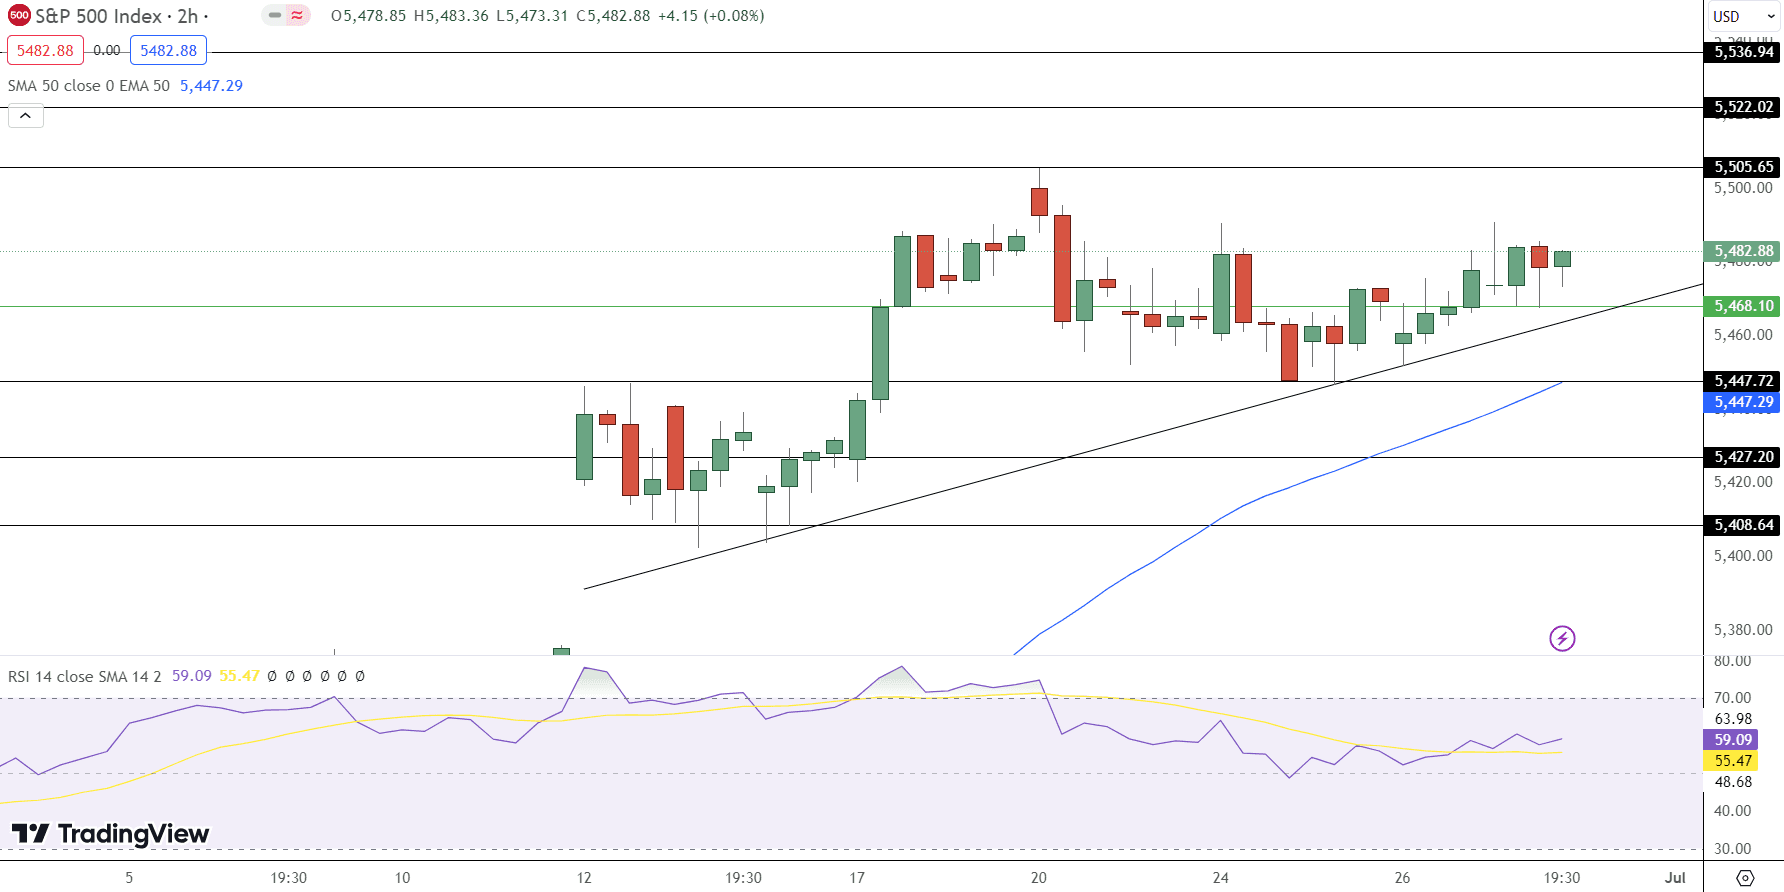The width and height of the screenshot is (1784, 892).
Task: Click the S&P 500 Index title
Action: coord(98,16)
